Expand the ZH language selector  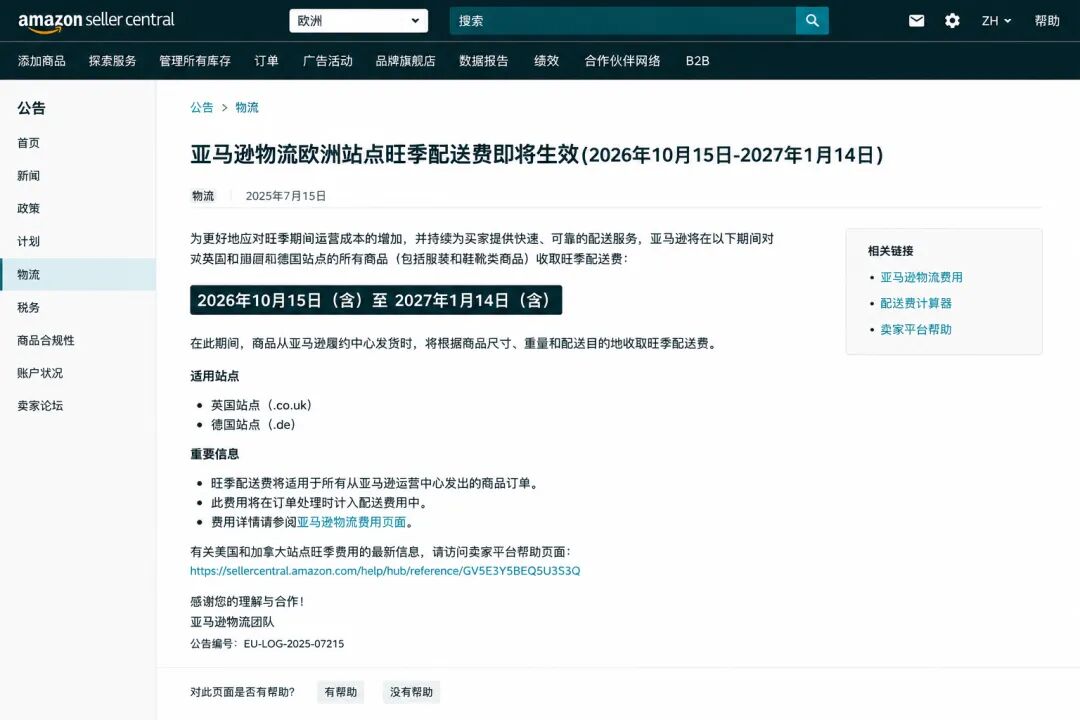pyautogui.click(x=996, y=21)
